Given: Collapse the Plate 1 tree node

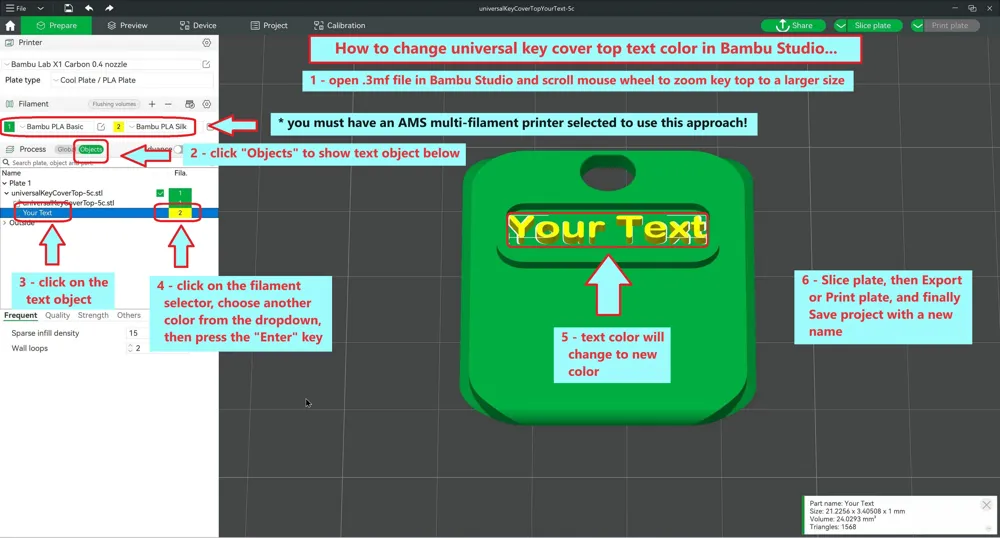Looking at the screenshot, I should tap(4, 183).
